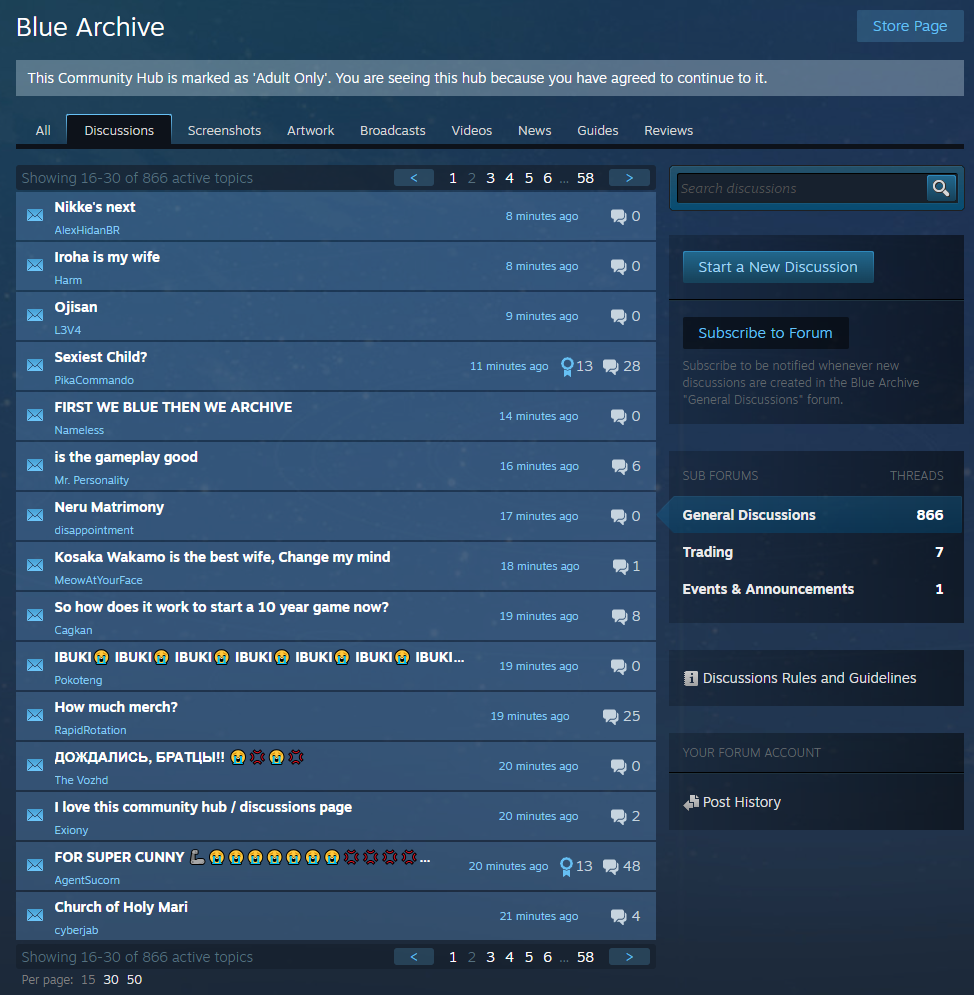Click envelope icon beside Ojisan thread

pos(35,315)
